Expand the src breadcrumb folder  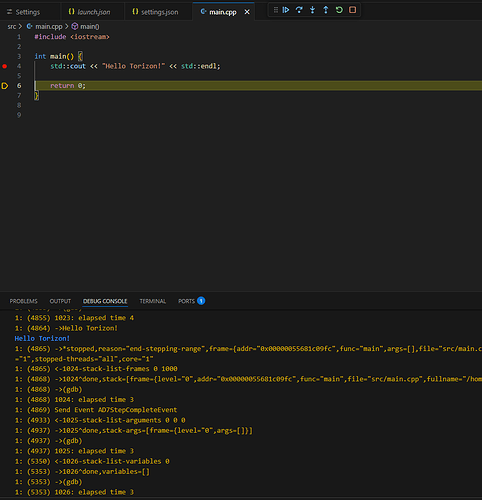[12, 26]
